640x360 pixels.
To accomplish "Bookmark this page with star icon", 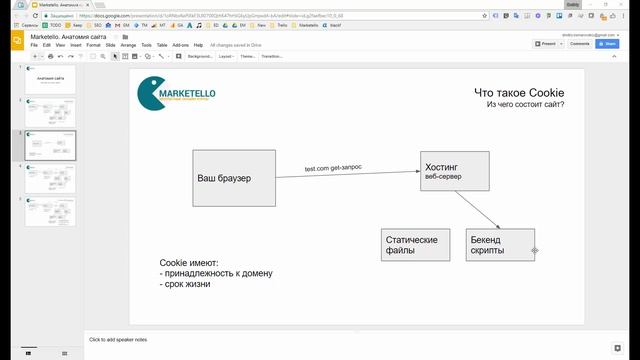I will click(x=484, y=16).
